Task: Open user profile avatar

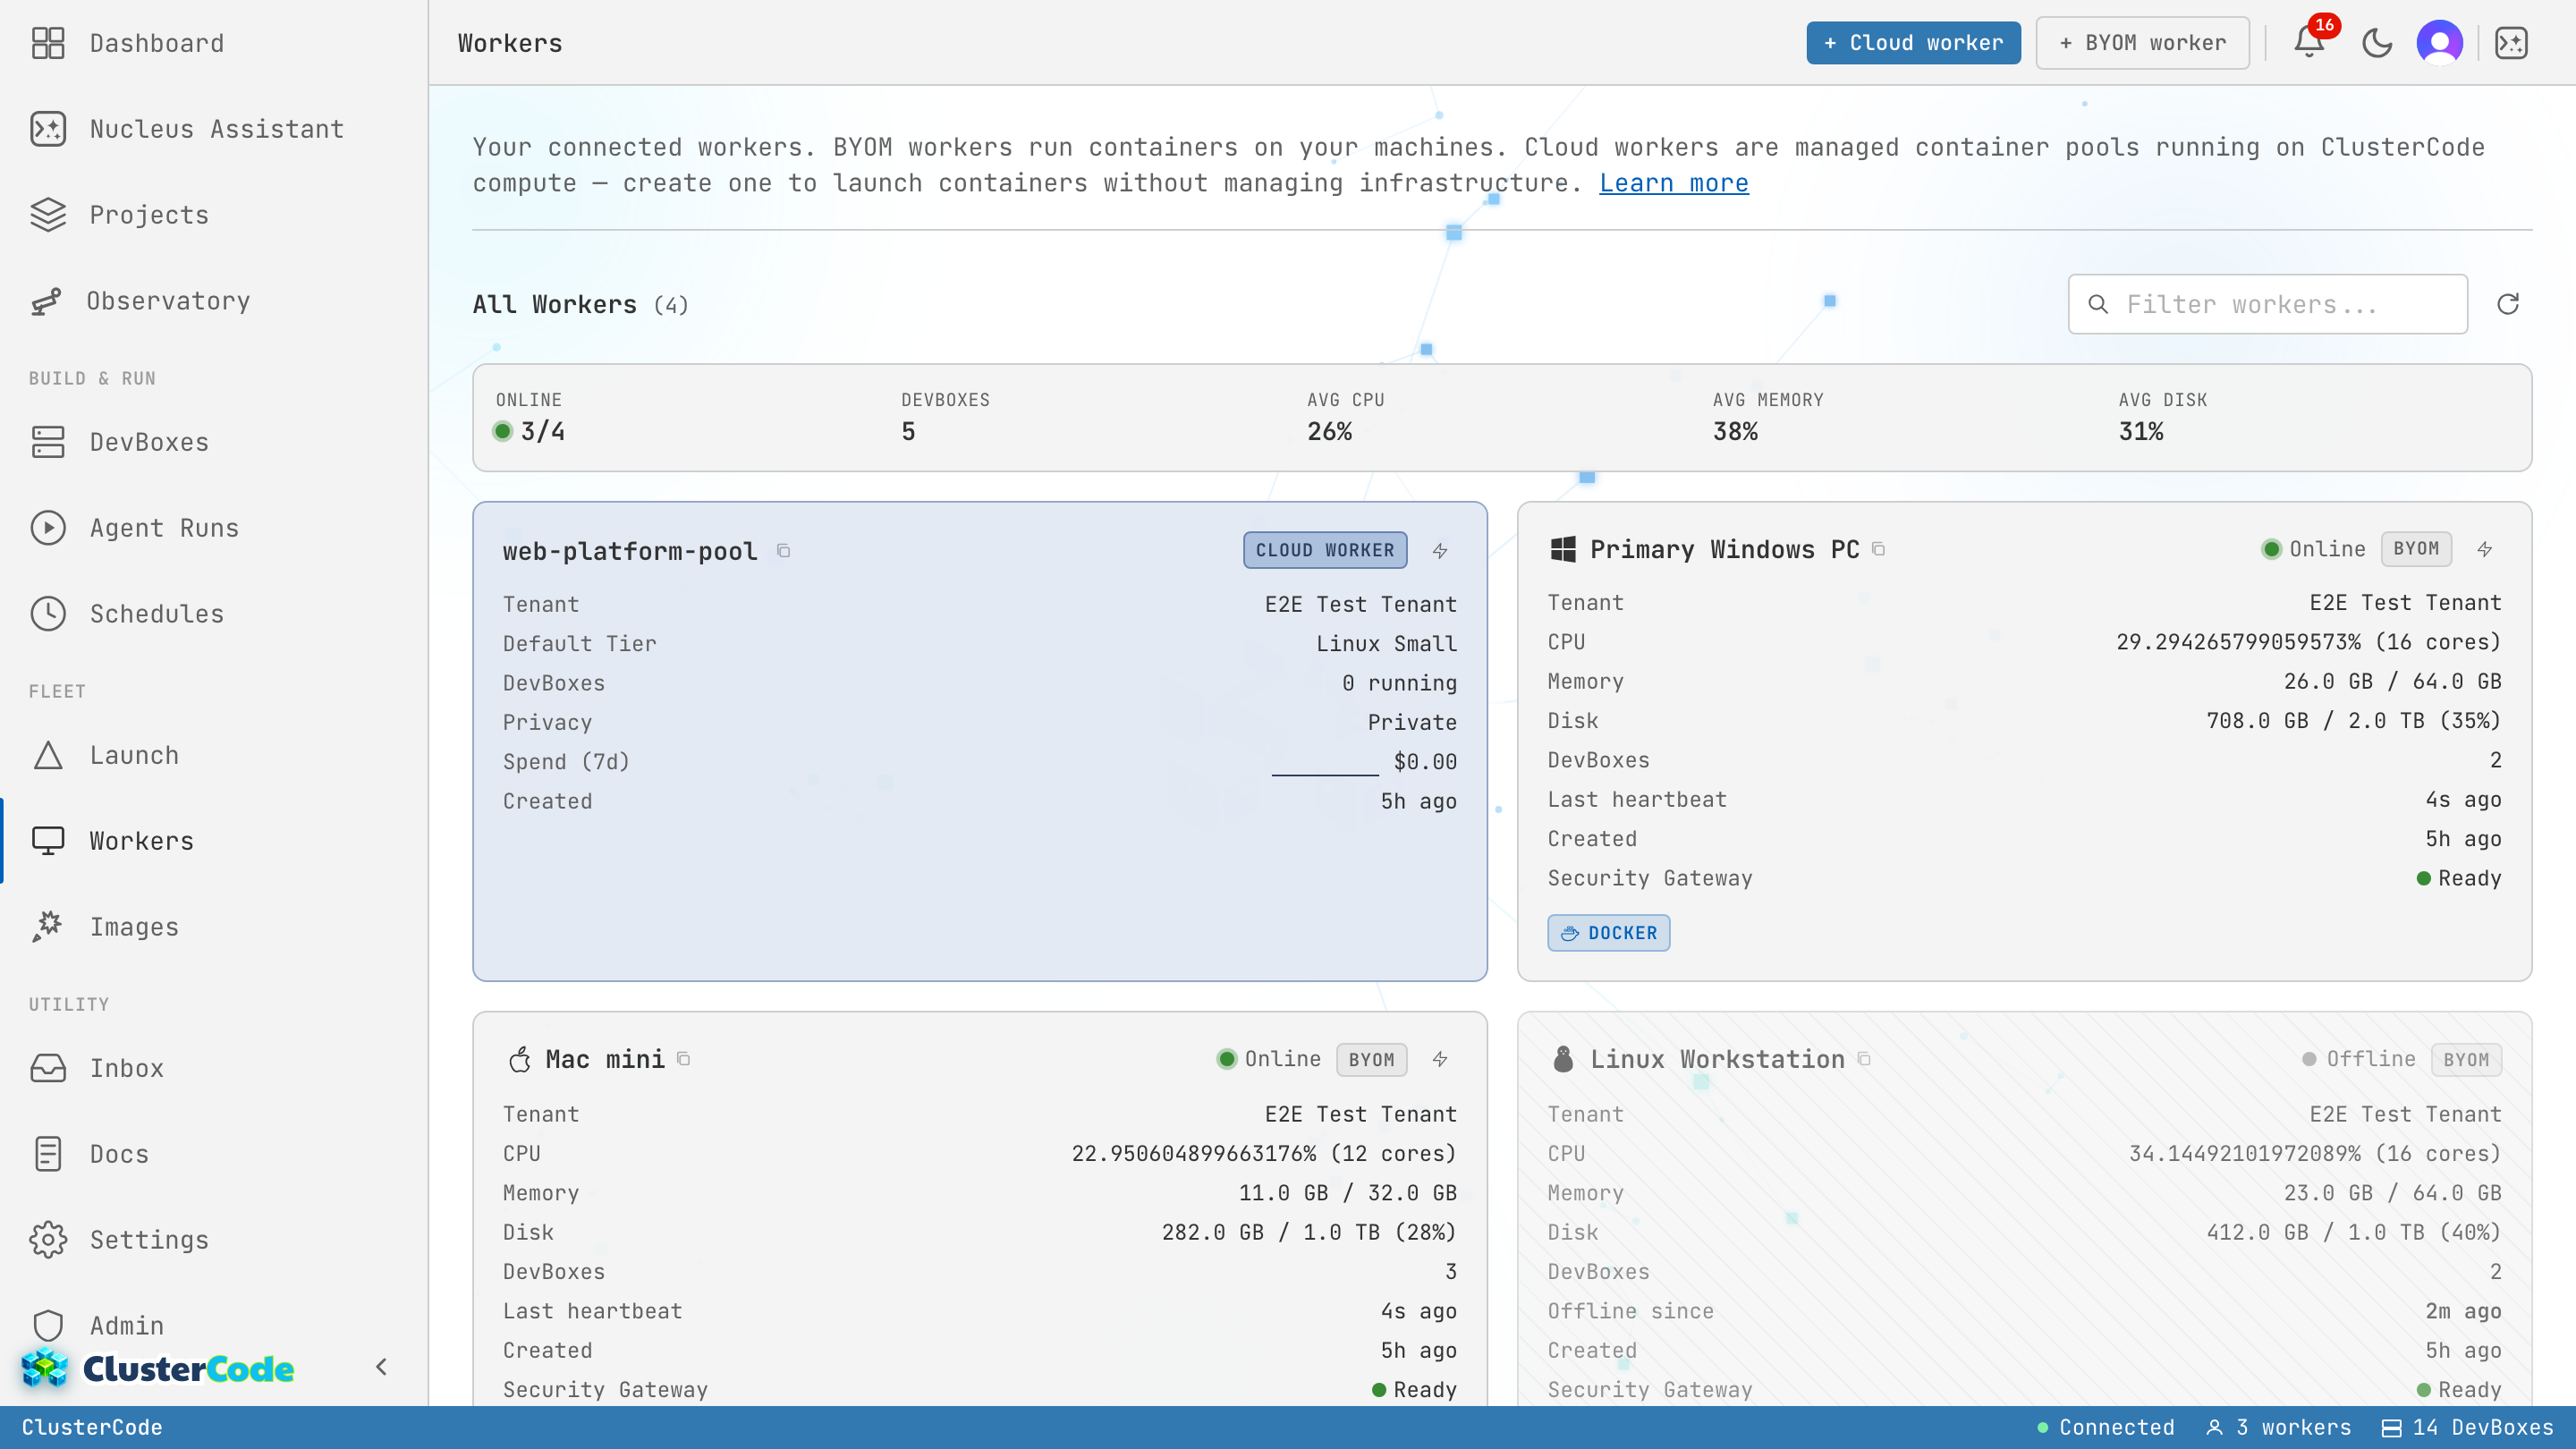Action: (x=2440, y=43)
